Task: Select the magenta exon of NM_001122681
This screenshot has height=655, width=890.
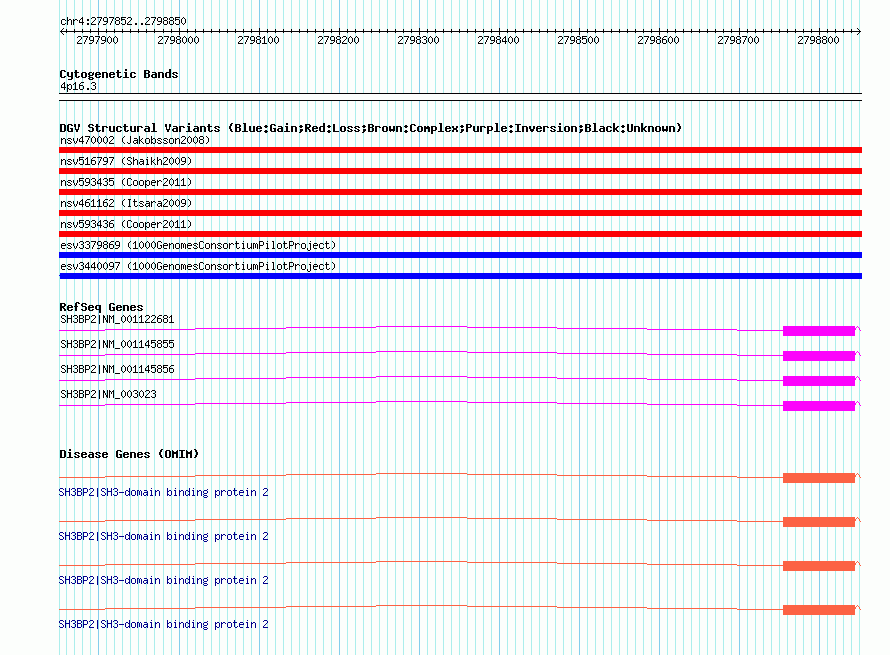Action: [x=818, y=331]
